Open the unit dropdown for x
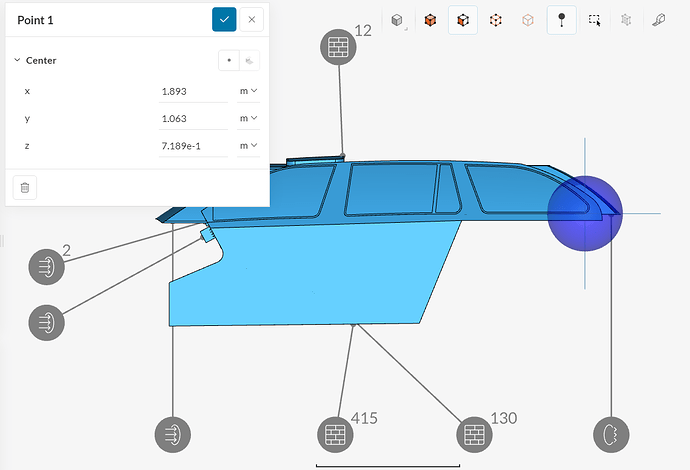The width and height of the screenshot is (690, 470). (x=249, y=92)
